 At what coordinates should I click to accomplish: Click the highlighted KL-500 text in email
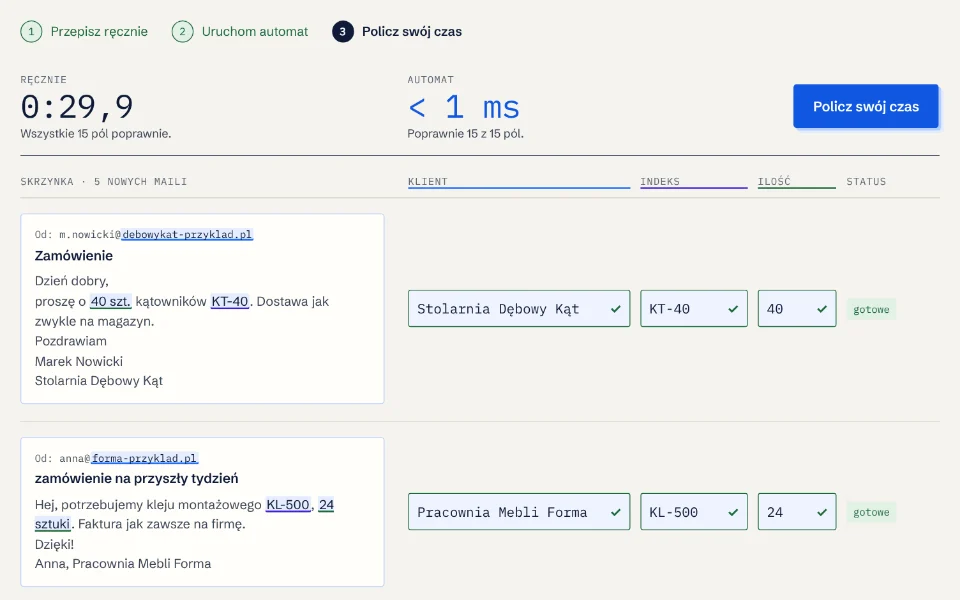(x=288, y=504)
